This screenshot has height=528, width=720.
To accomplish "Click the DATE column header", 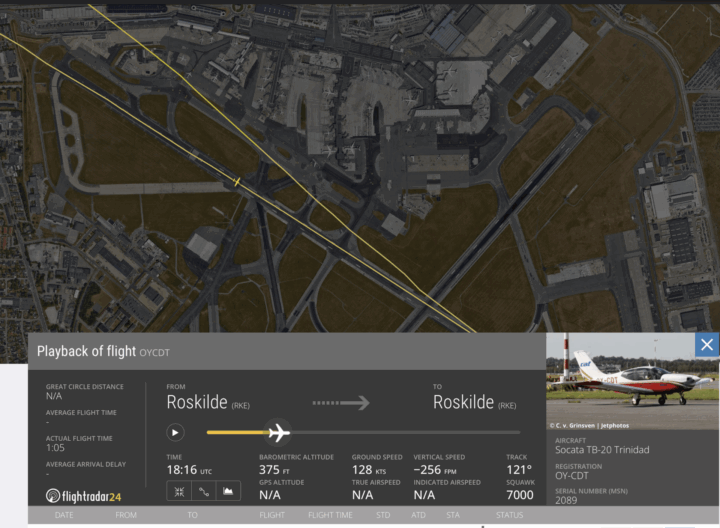I will click(64, 515).
